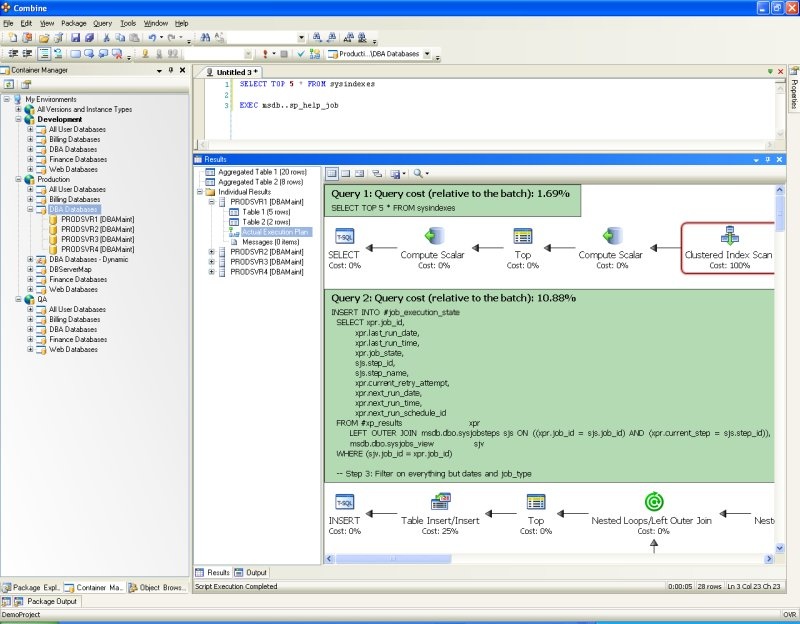The height and width of the screenshot is (624, 800).
Task: Toggle the pin on Container Manager panel
Action: pyautogui.click(x=170, y=71)
